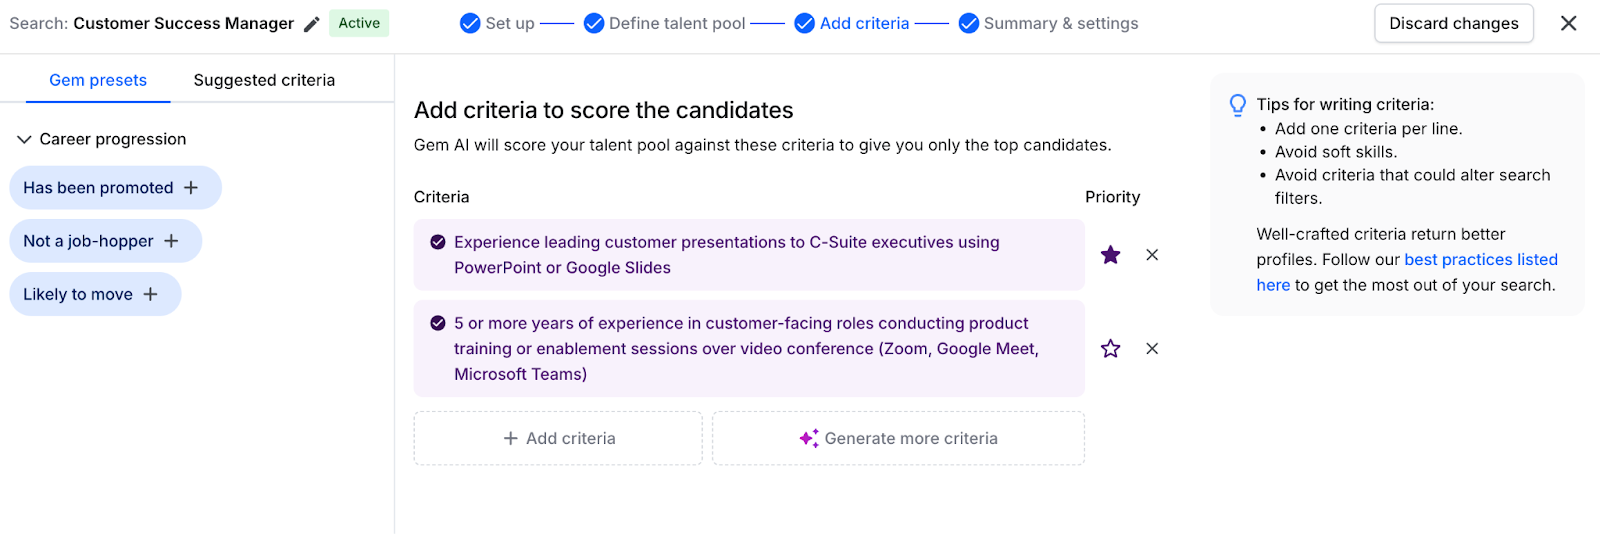1600x534 pixels.
Task: Toggle priority star on C-Suite presentations criterion
Action: coord(1110,255)
